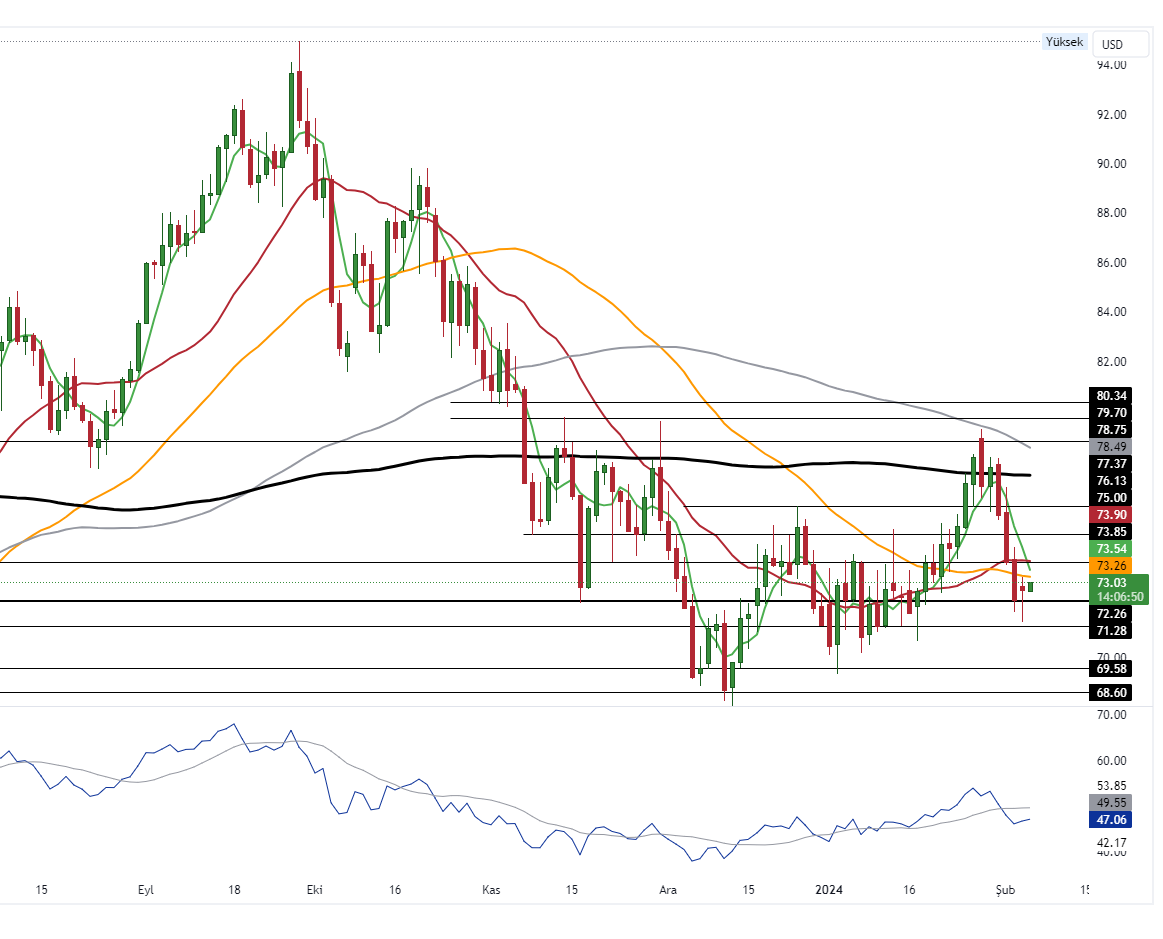Image resolution: width=1163 pixels, height=939 pixels.
Task: Open the USD currency dropdown
Action: [1120, 44]
